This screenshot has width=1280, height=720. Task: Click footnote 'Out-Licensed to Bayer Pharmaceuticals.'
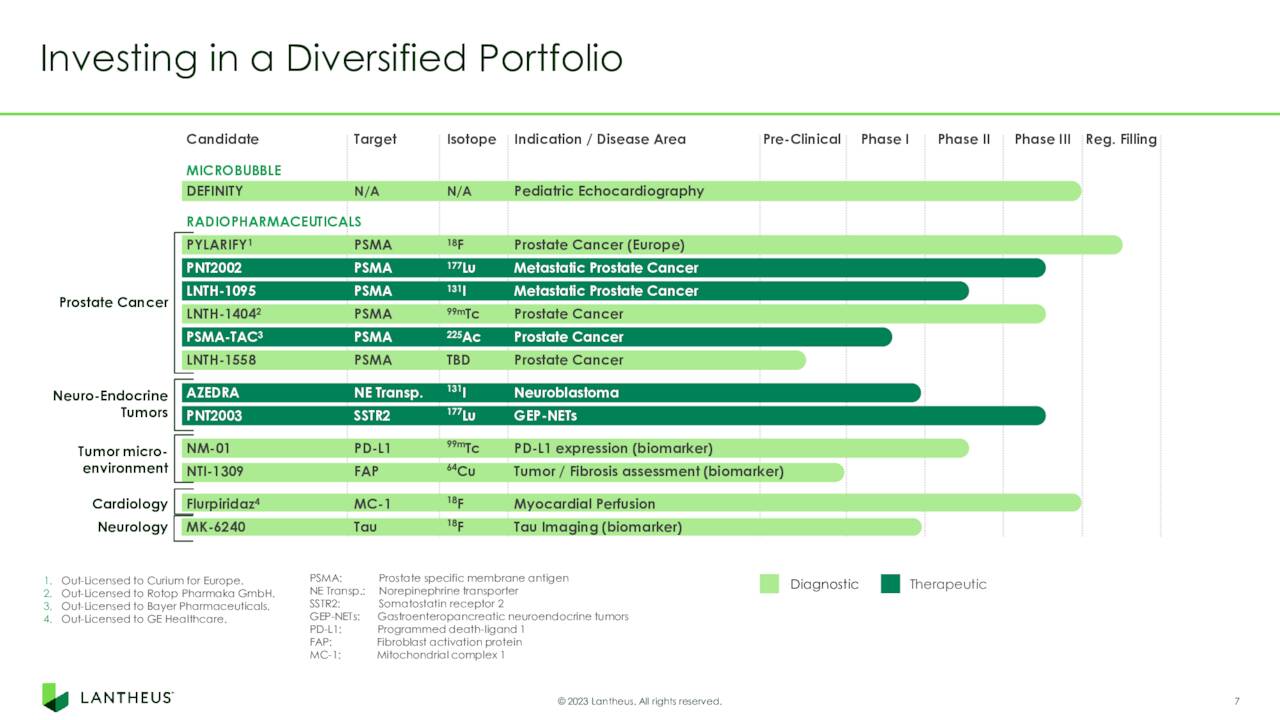point(166,606)
